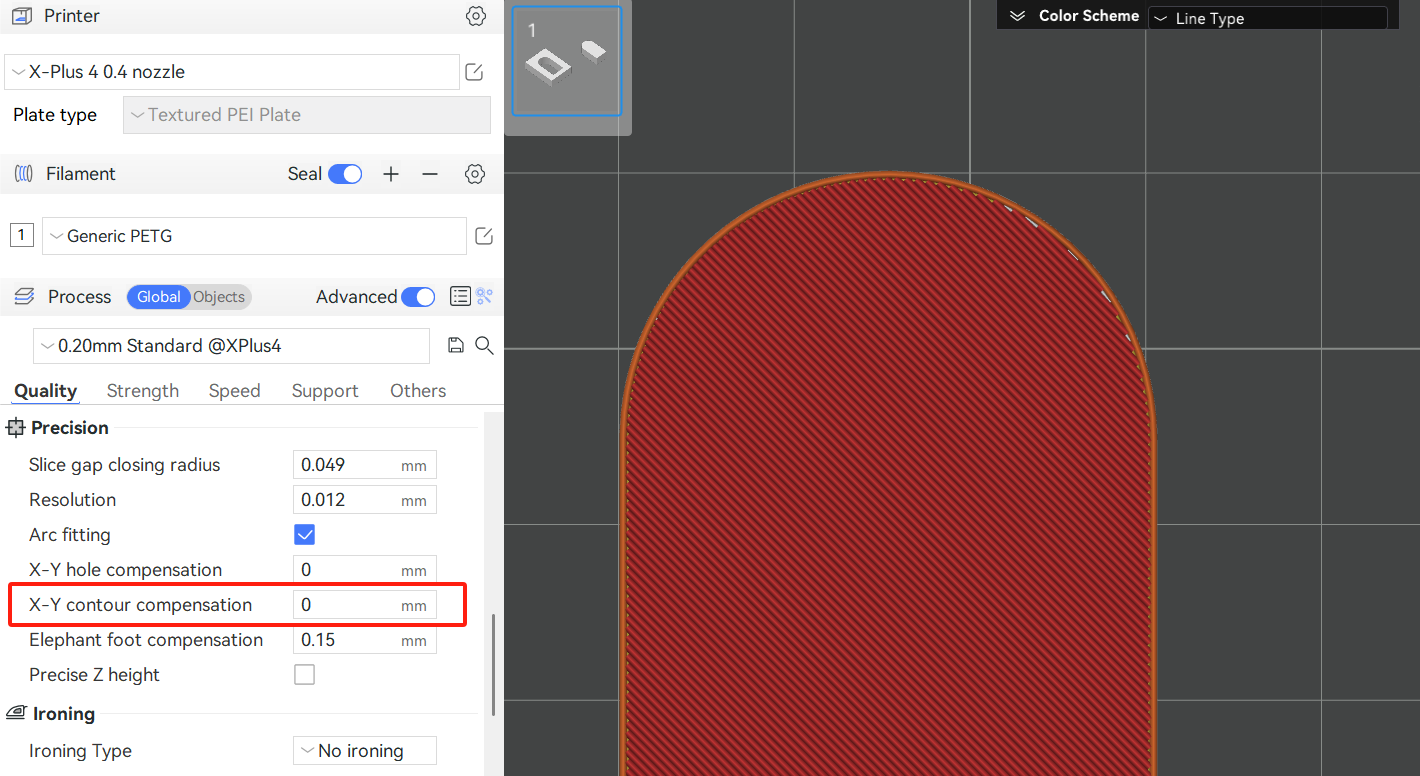Viewport: 1420px width, 776px height.
Task: Edit the X-Plus 4 printer preset
Action: (475, 72)
